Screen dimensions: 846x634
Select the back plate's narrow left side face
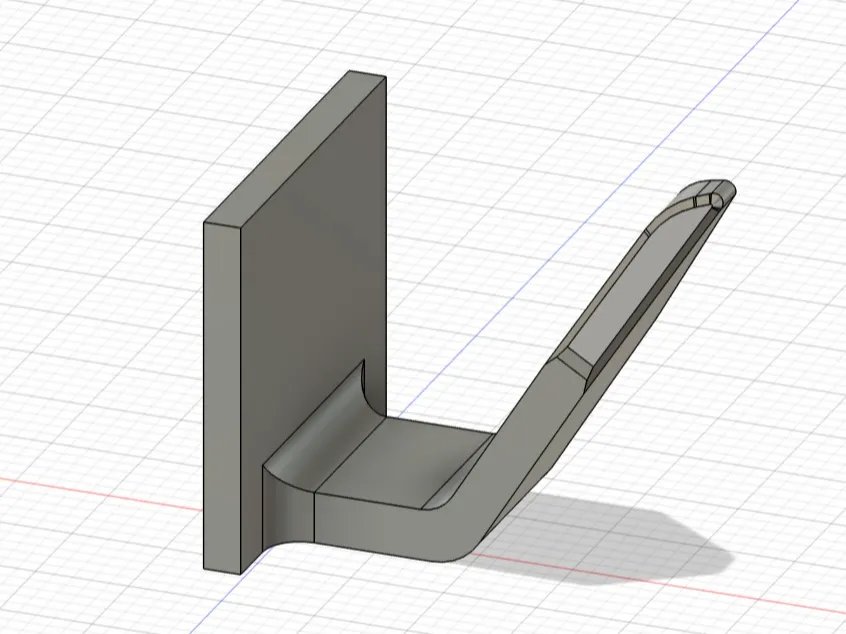coord(222,397)
